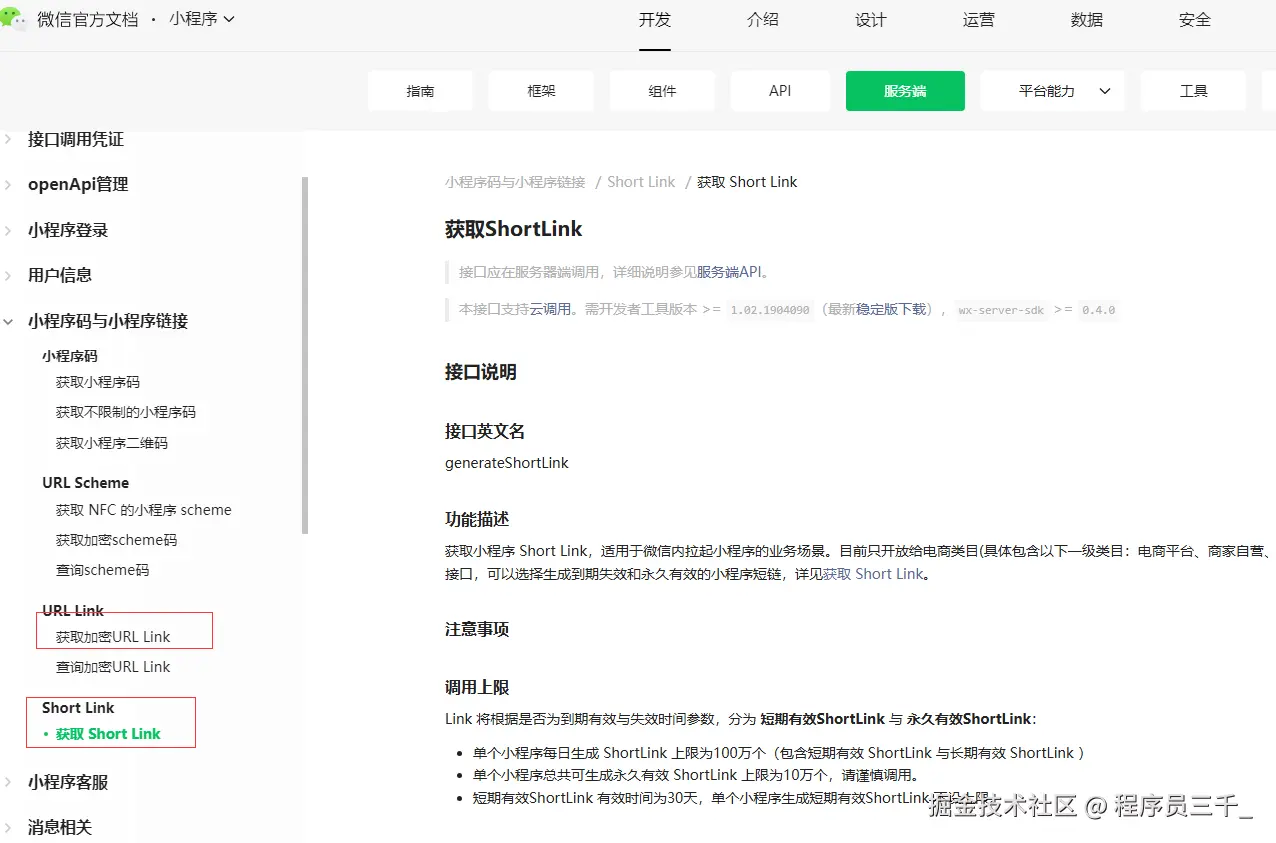Click the 获取ShortLink page title
The height and width of the screenshot is (843, 1276).
(514, 229)
